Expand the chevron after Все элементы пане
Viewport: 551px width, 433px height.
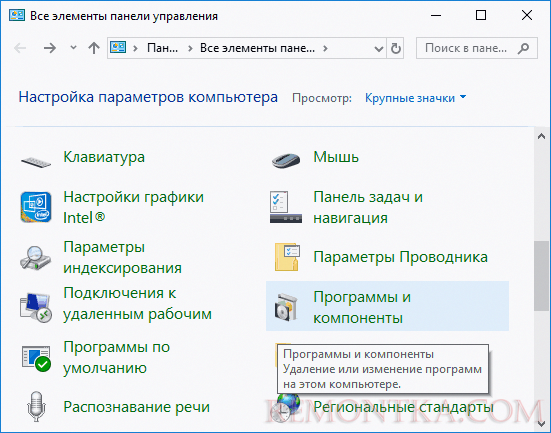[325, 48]
